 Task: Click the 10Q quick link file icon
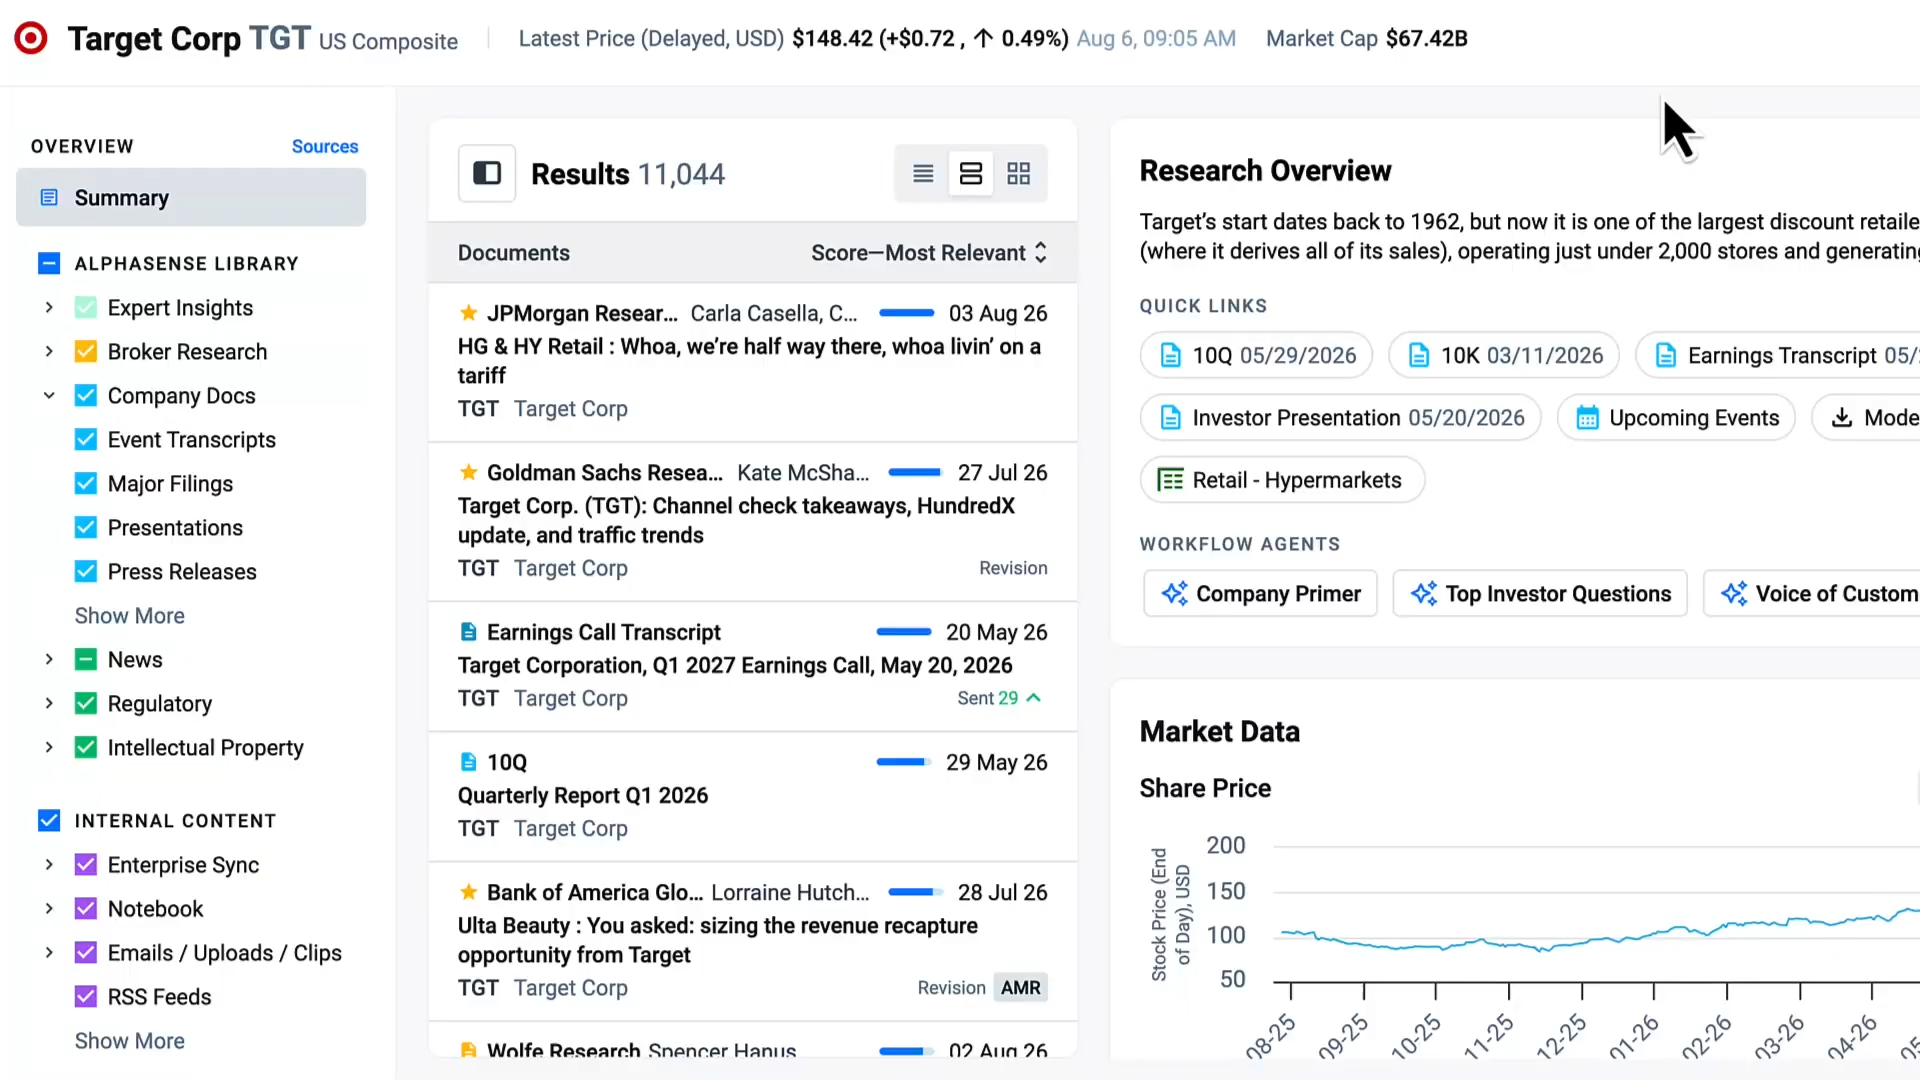(x=1170, y=355)
